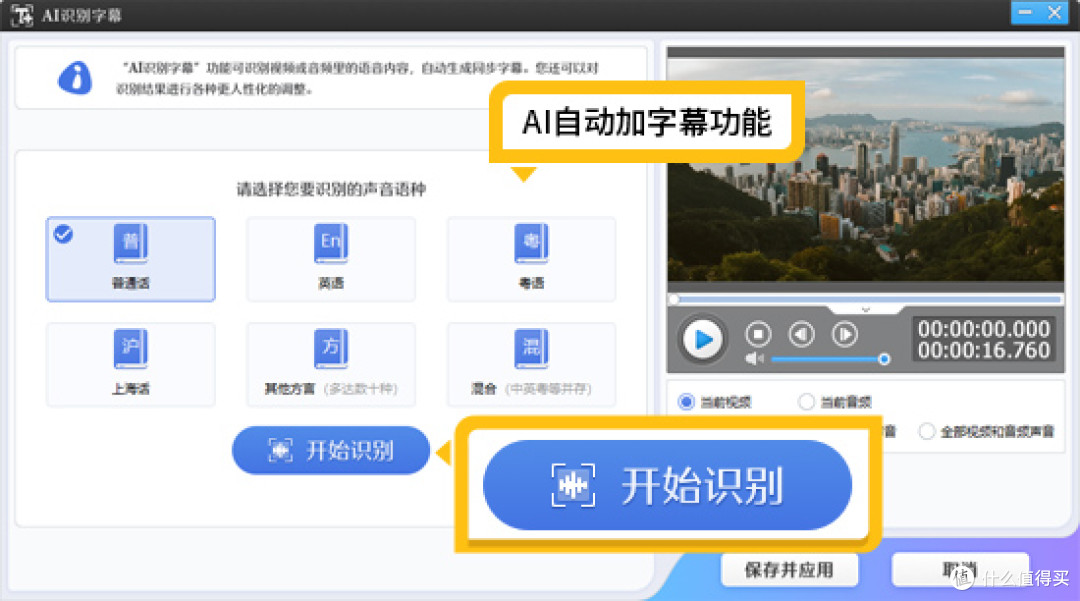Stop the video playback
This screenshot has width=1080, height=601.
[758, 335]
